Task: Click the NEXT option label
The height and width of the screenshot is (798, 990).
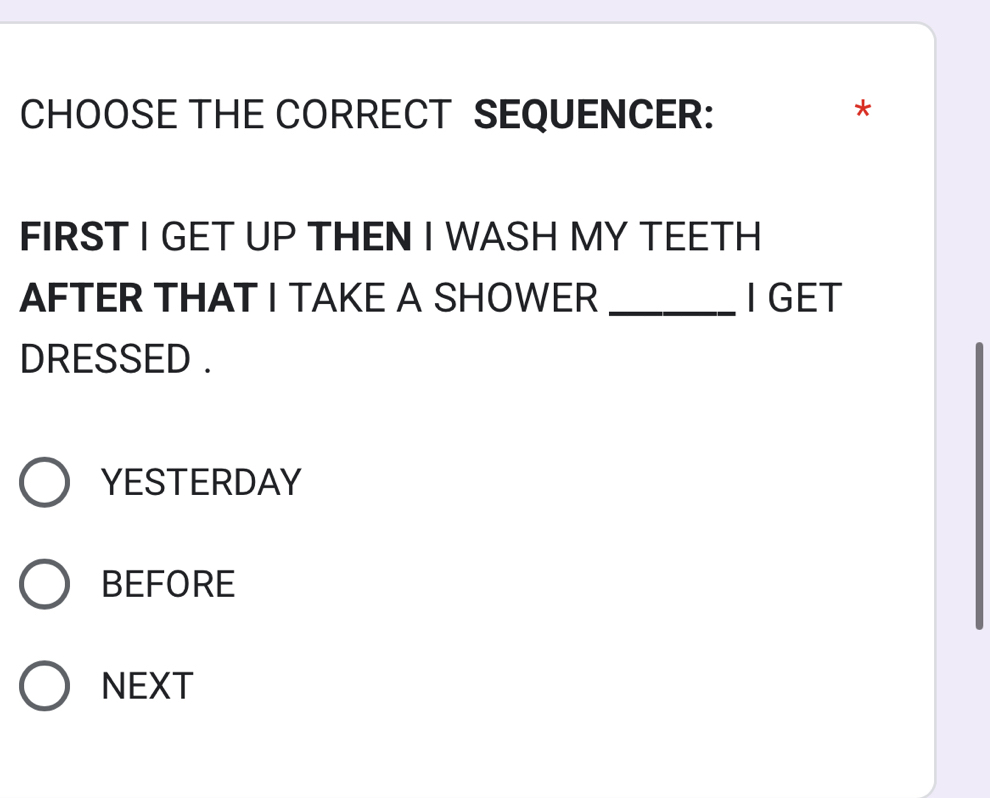Action: 147,686
